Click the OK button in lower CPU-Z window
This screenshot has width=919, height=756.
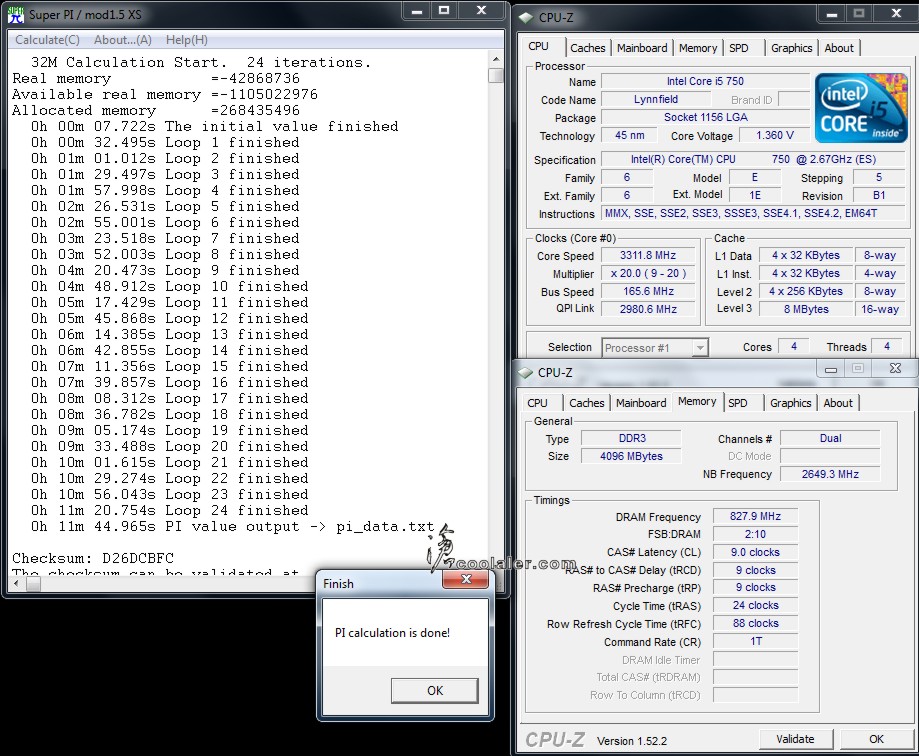[x=876, y=739]
